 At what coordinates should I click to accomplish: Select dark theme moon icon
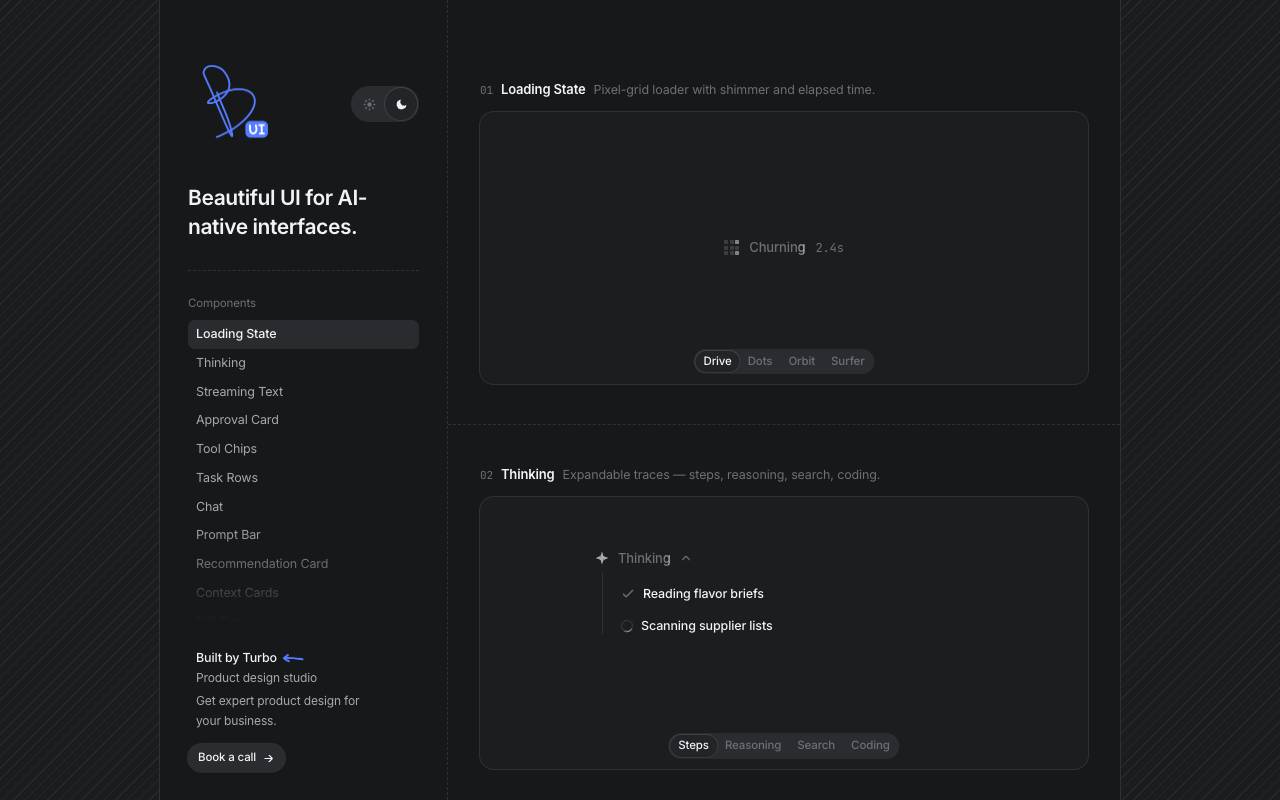click(x=401, y=104)
